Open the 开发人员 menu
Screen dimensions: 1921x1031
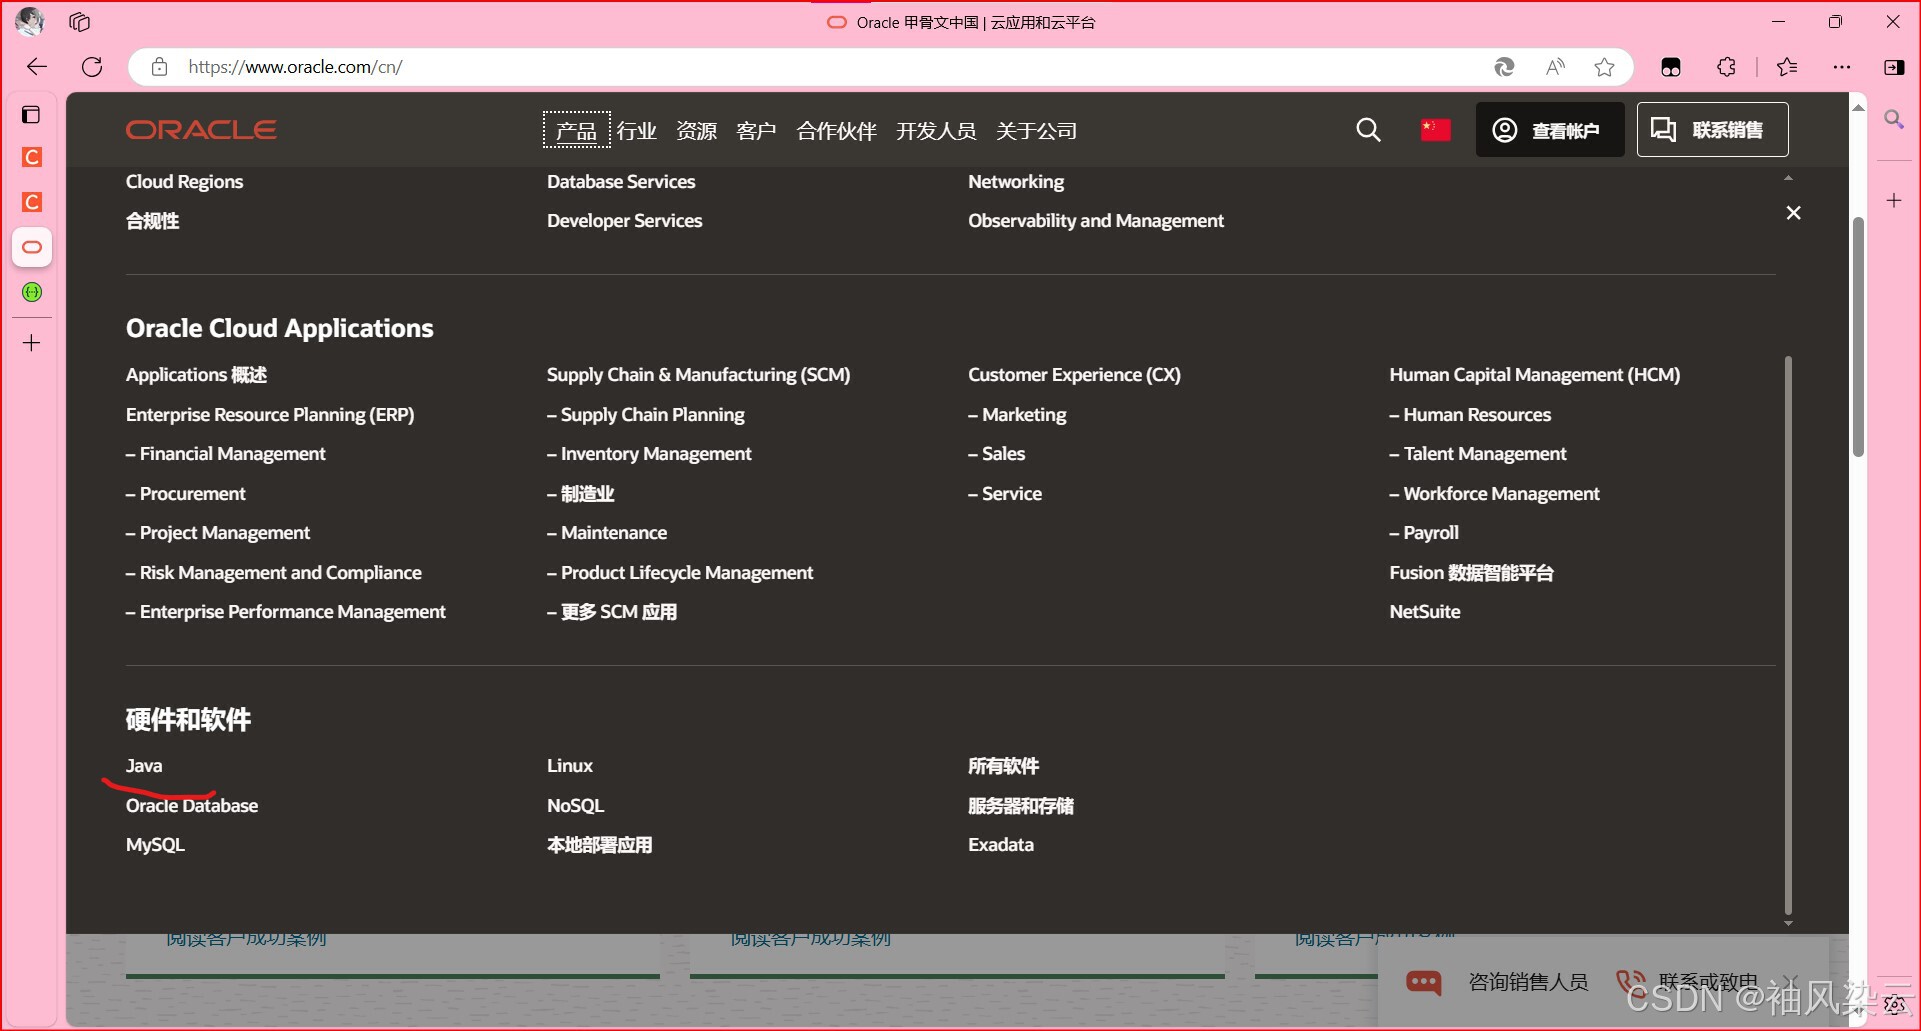click(936, 131)
